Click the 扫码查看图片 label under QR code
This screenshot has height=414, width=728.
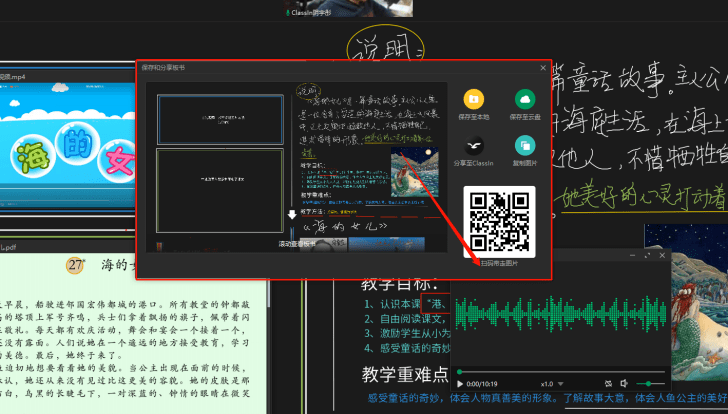(x=499, y=263)
